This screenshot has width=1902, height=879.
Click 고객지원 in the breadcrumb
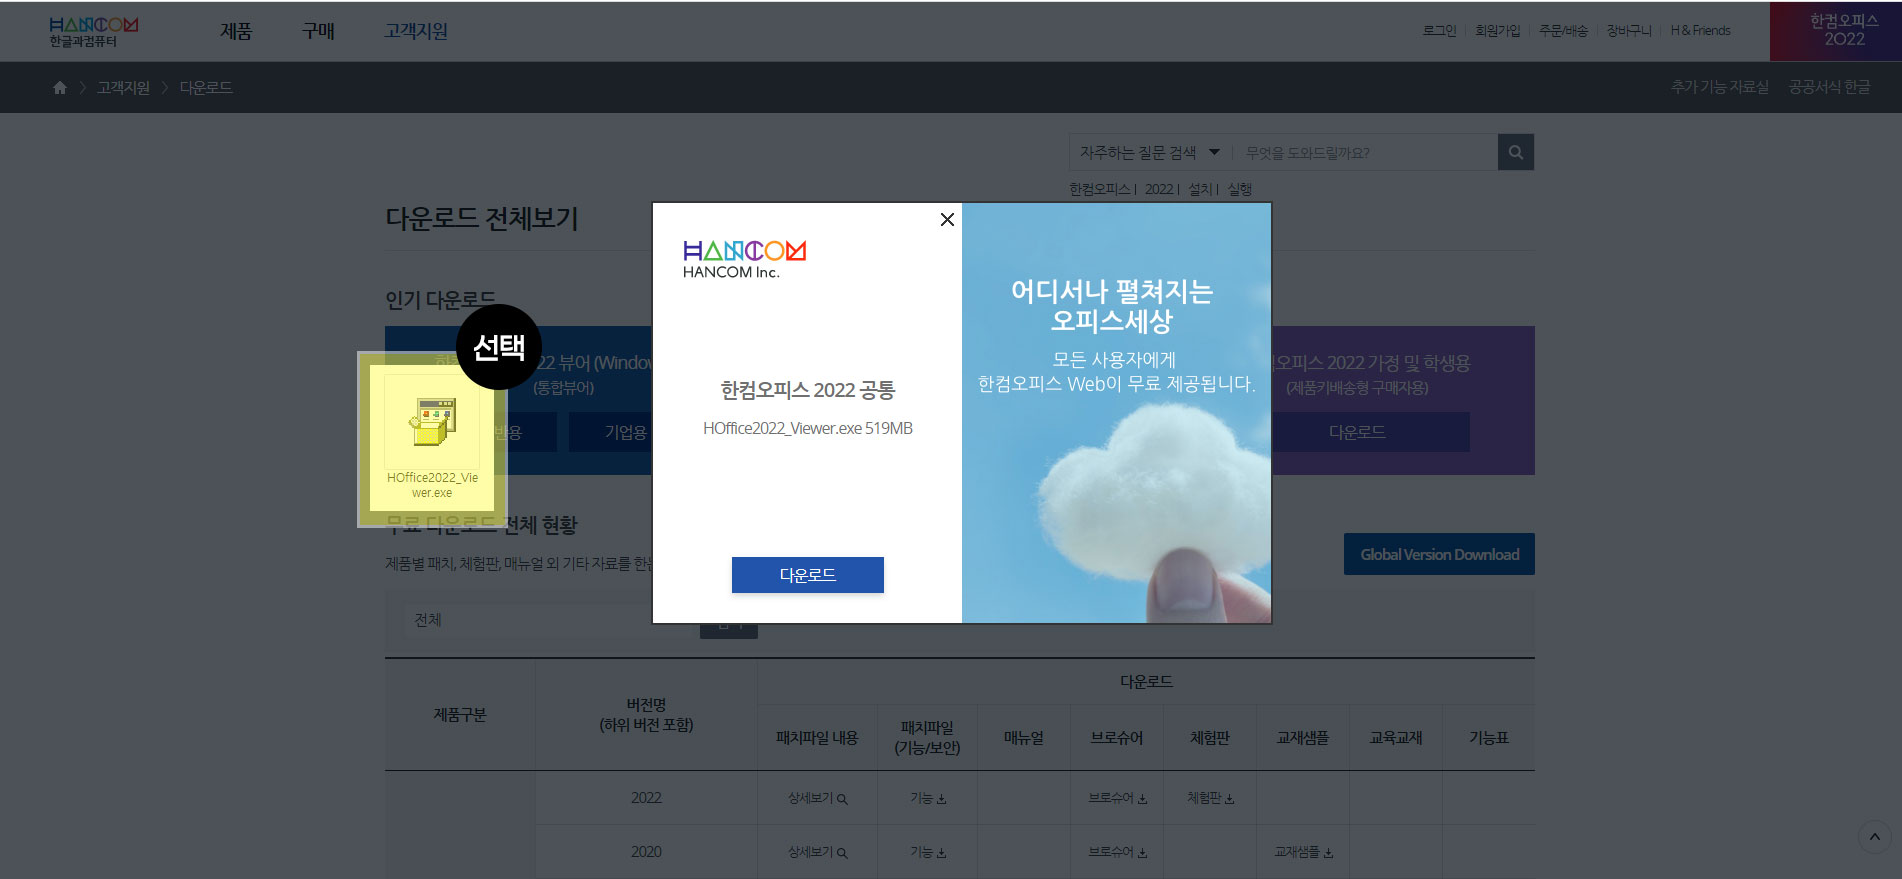point(123,88)
